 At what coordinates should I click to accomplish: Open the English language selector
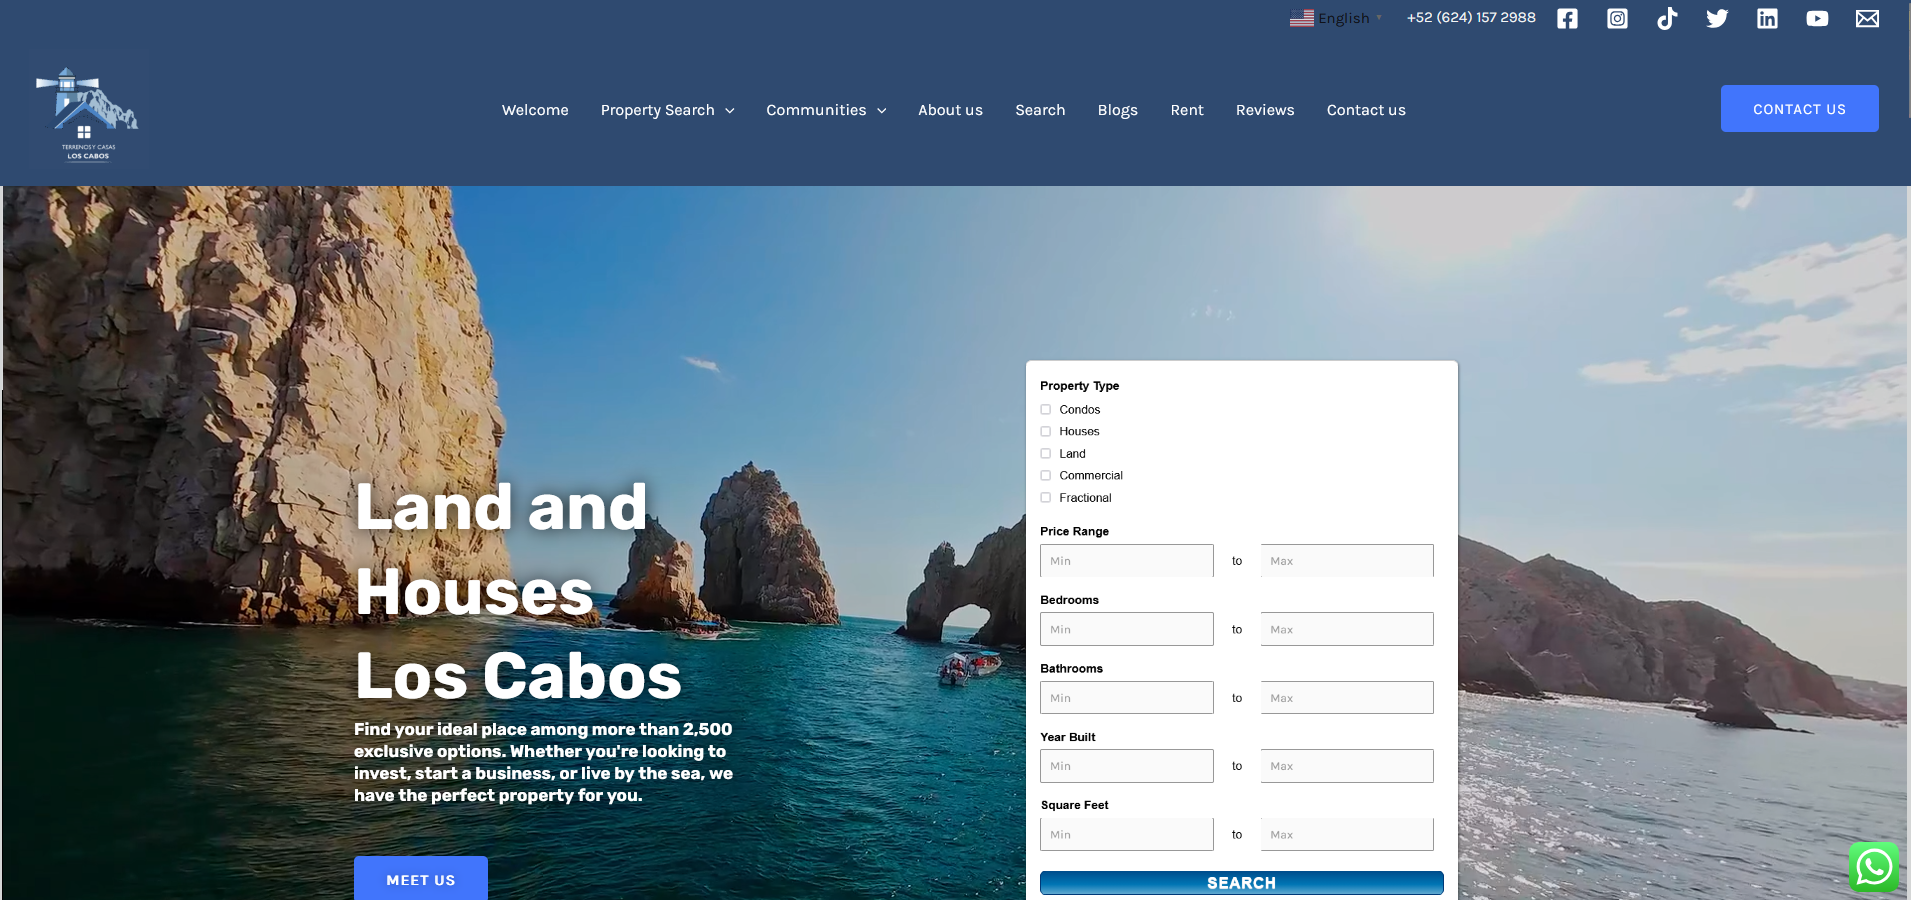(x=1336, y=18)
